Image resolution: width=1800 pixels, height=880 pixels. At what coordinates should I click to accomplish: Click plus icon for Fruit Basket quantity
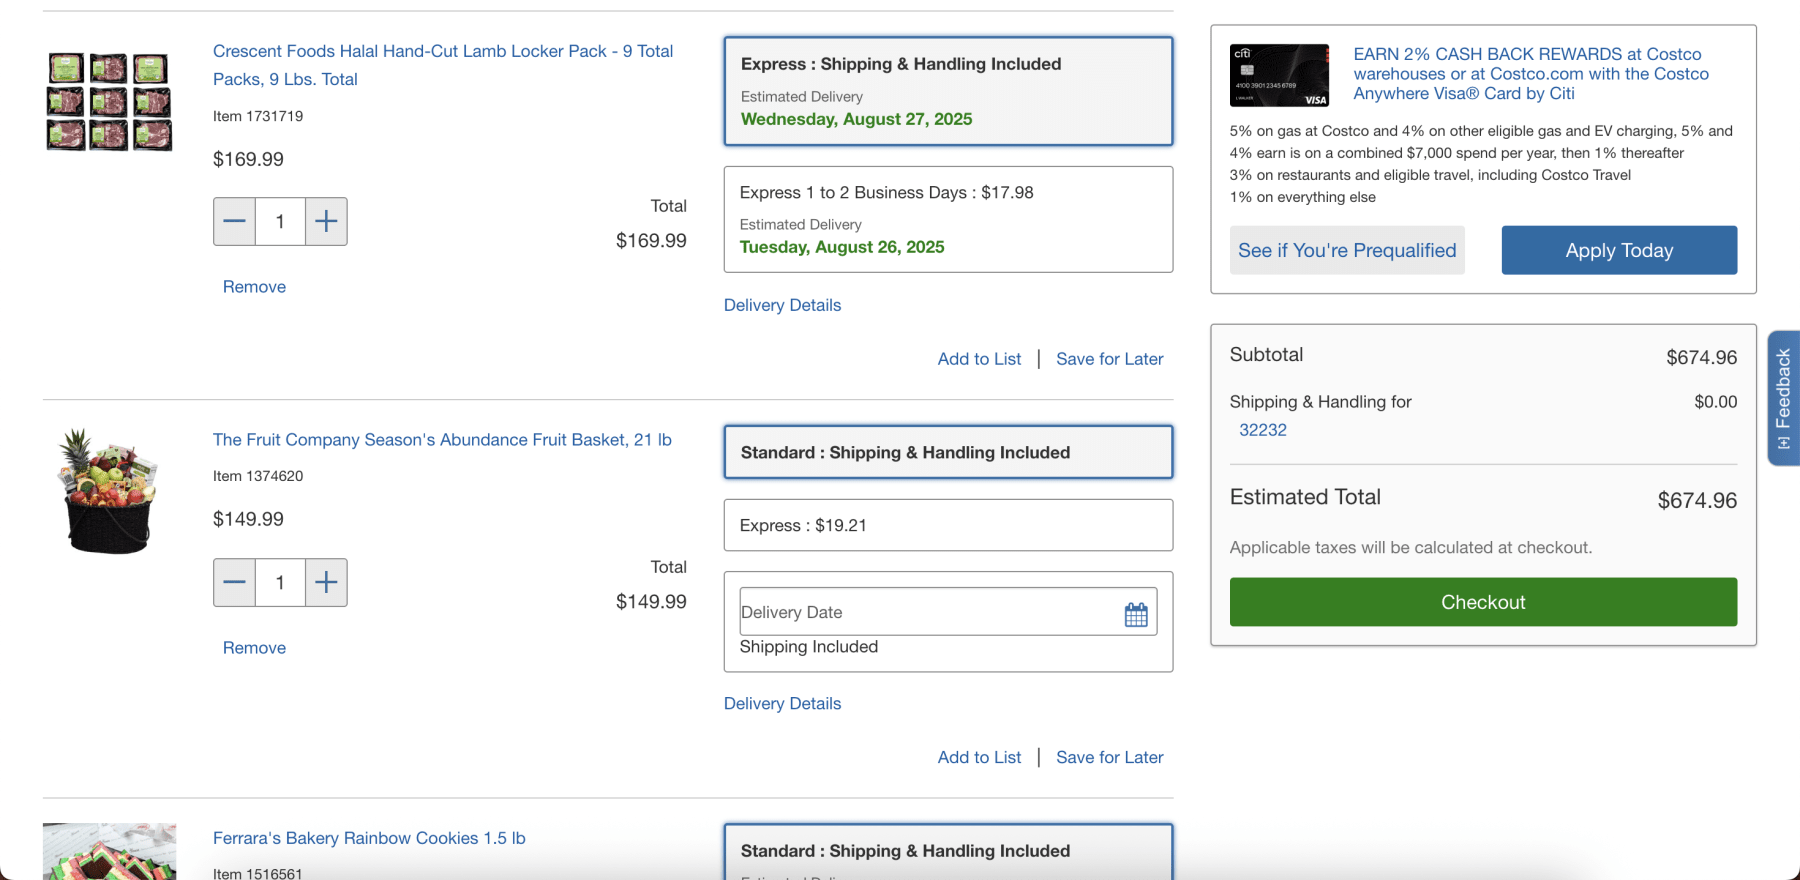[326, 582]
